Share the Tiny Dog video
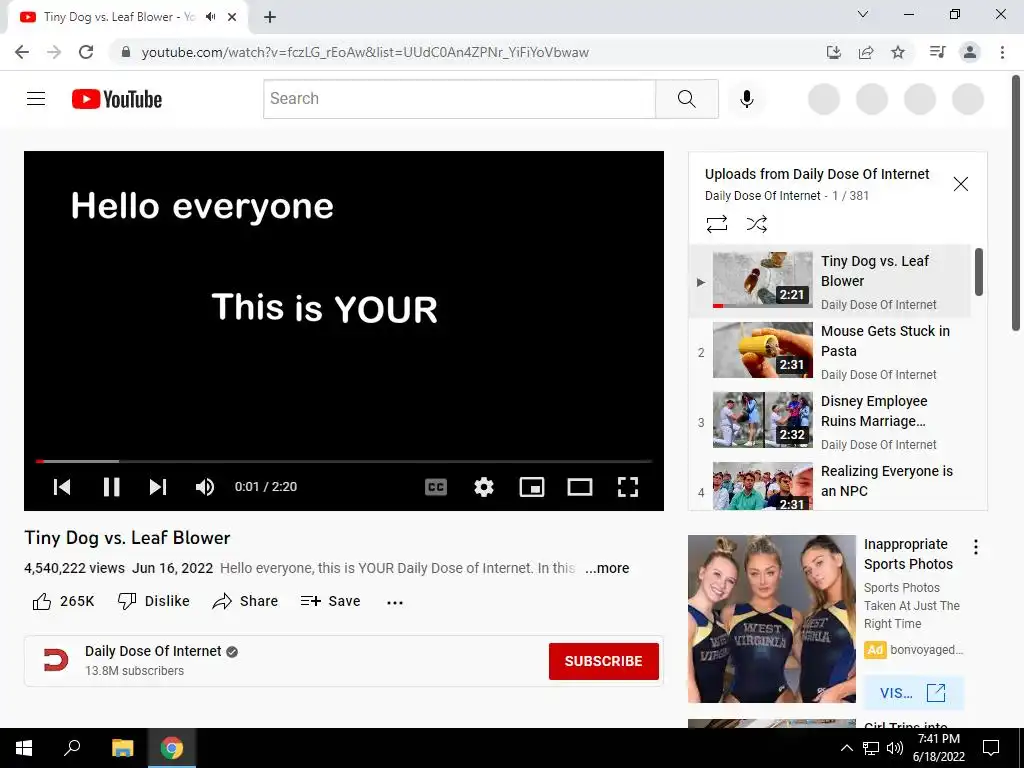This screenshot has width=1024, height=768. click(245, 601)
